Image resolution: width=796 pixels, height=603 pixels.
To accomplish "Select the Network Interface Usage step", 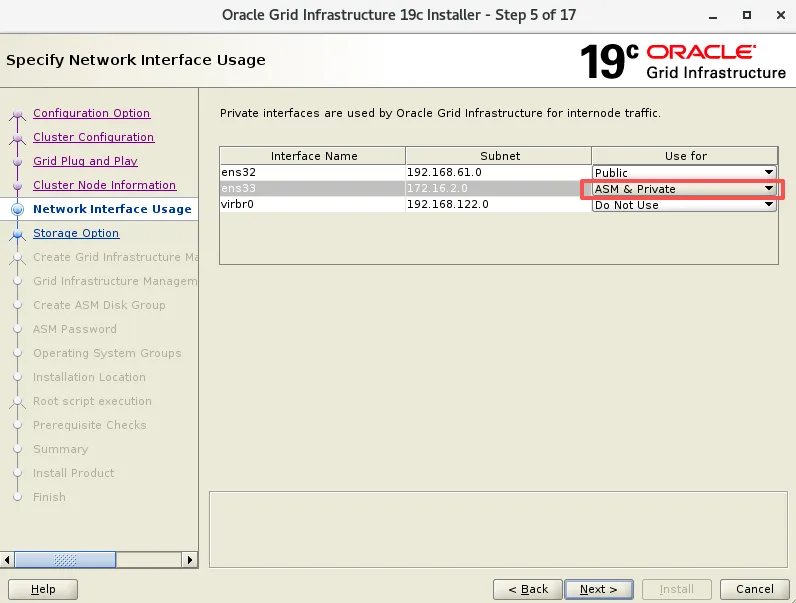I will (x=112, y=209).
